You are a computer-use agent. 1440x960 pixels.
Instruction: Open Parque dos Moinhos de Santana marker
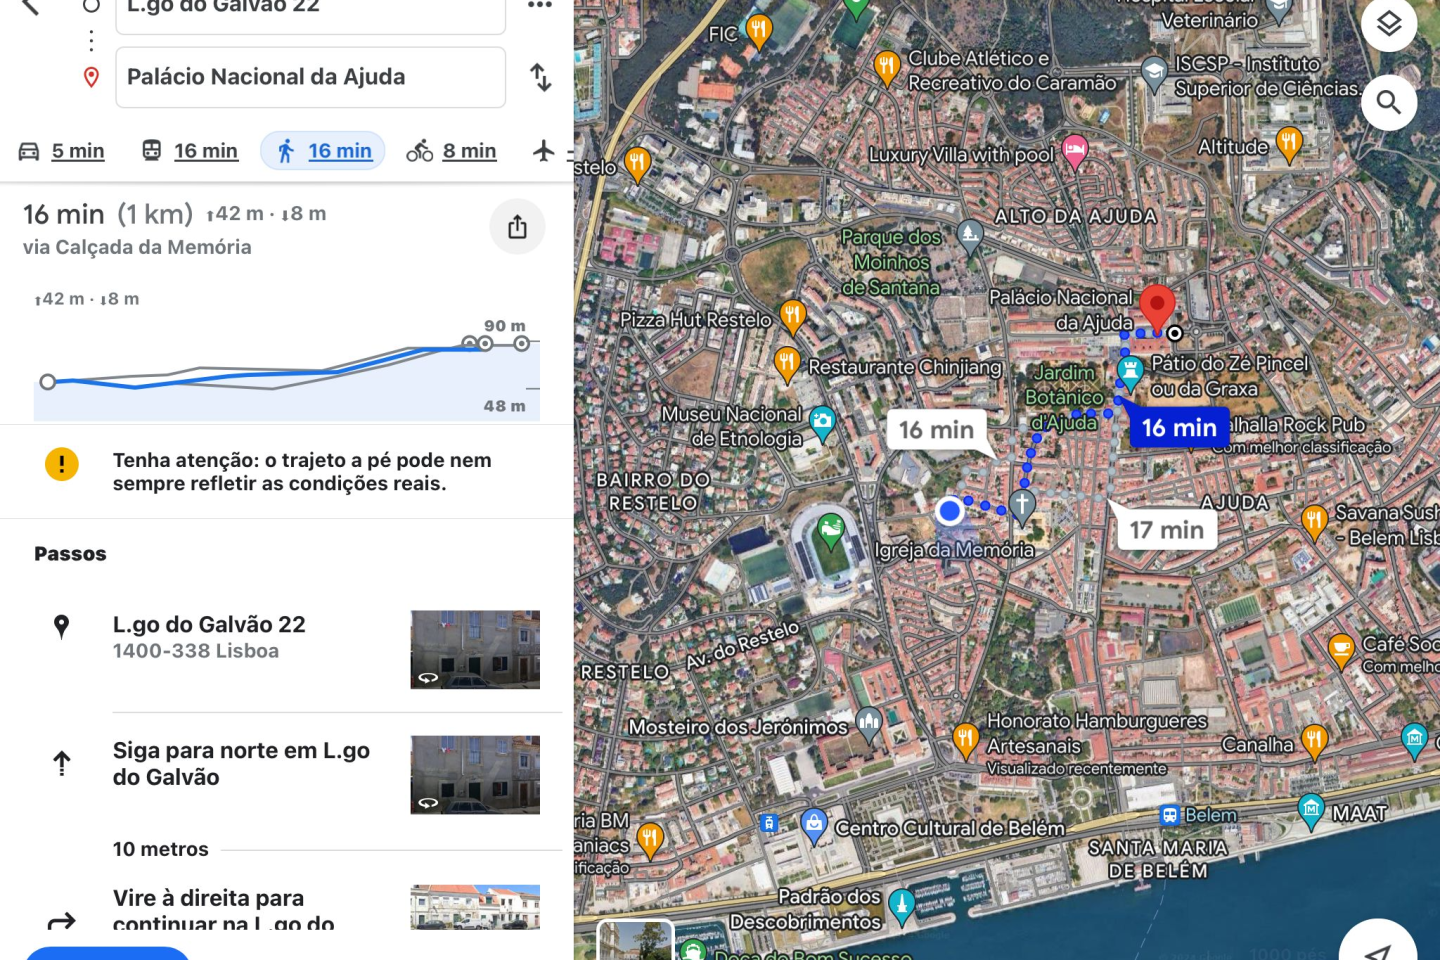tap(970, 237)
